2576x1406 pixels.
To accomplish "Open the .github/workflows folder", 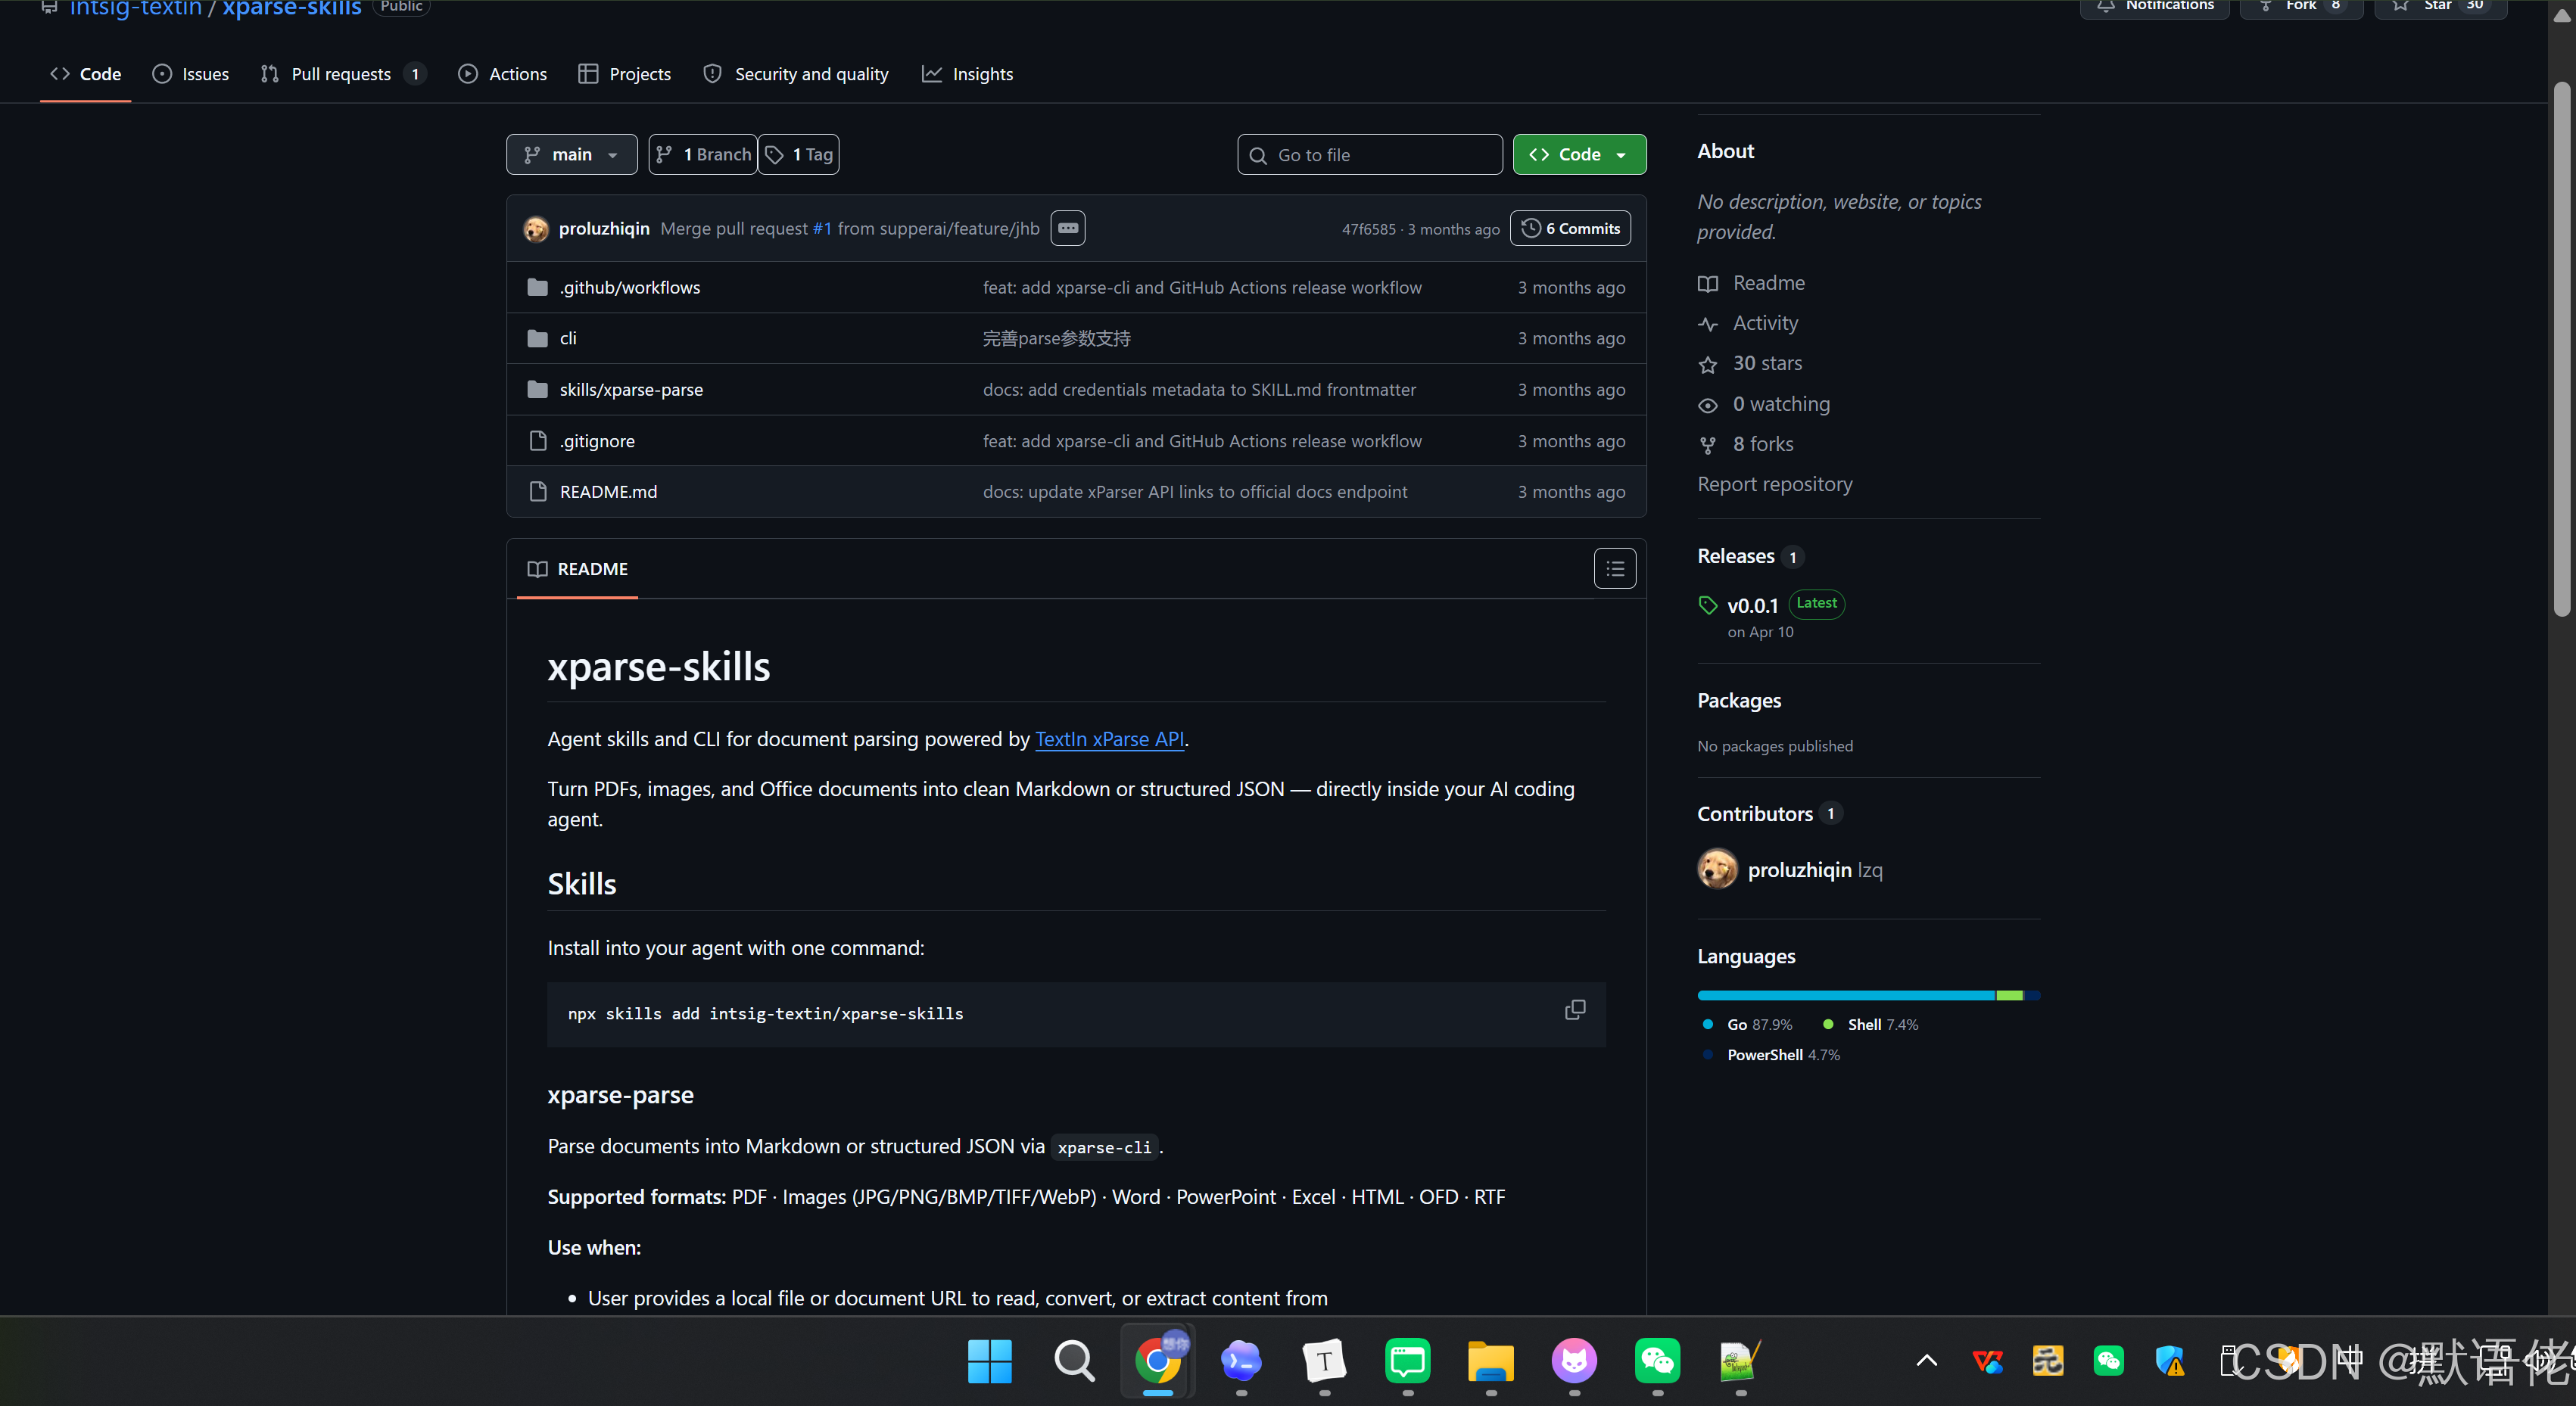I will tap(630, 287).
